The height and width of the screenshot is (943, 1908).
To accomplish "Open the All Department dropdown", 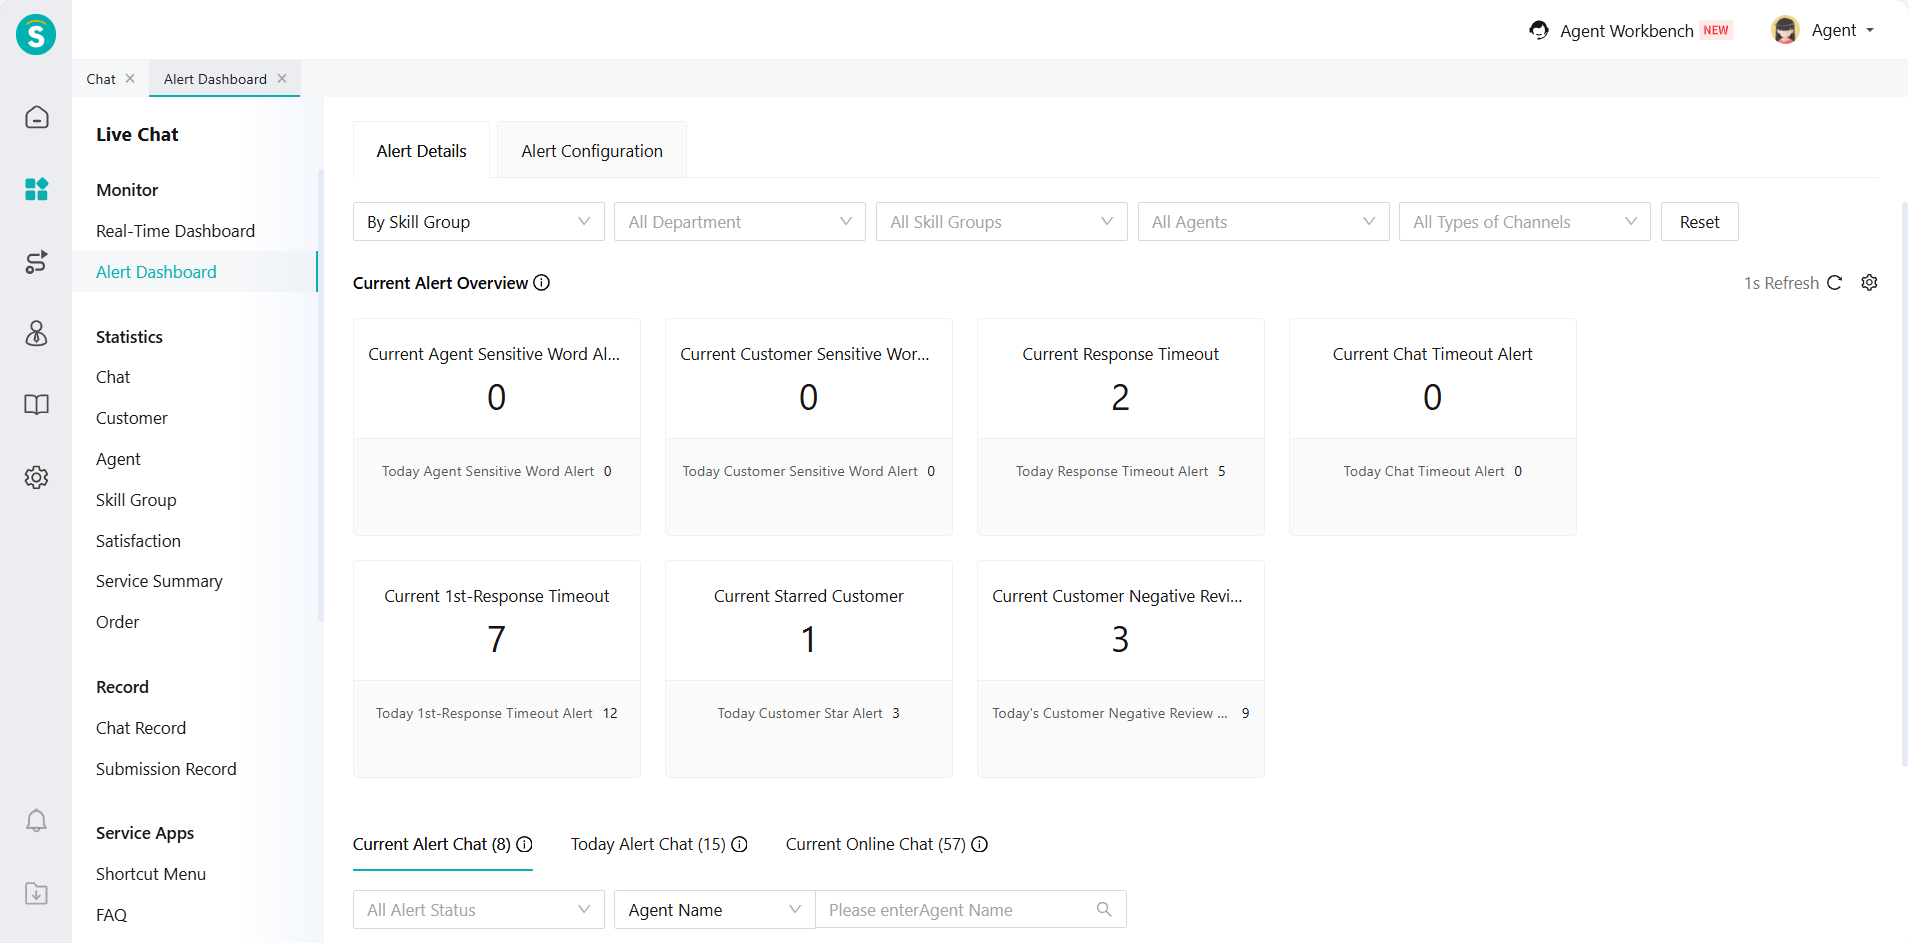I will coord(739,222).
